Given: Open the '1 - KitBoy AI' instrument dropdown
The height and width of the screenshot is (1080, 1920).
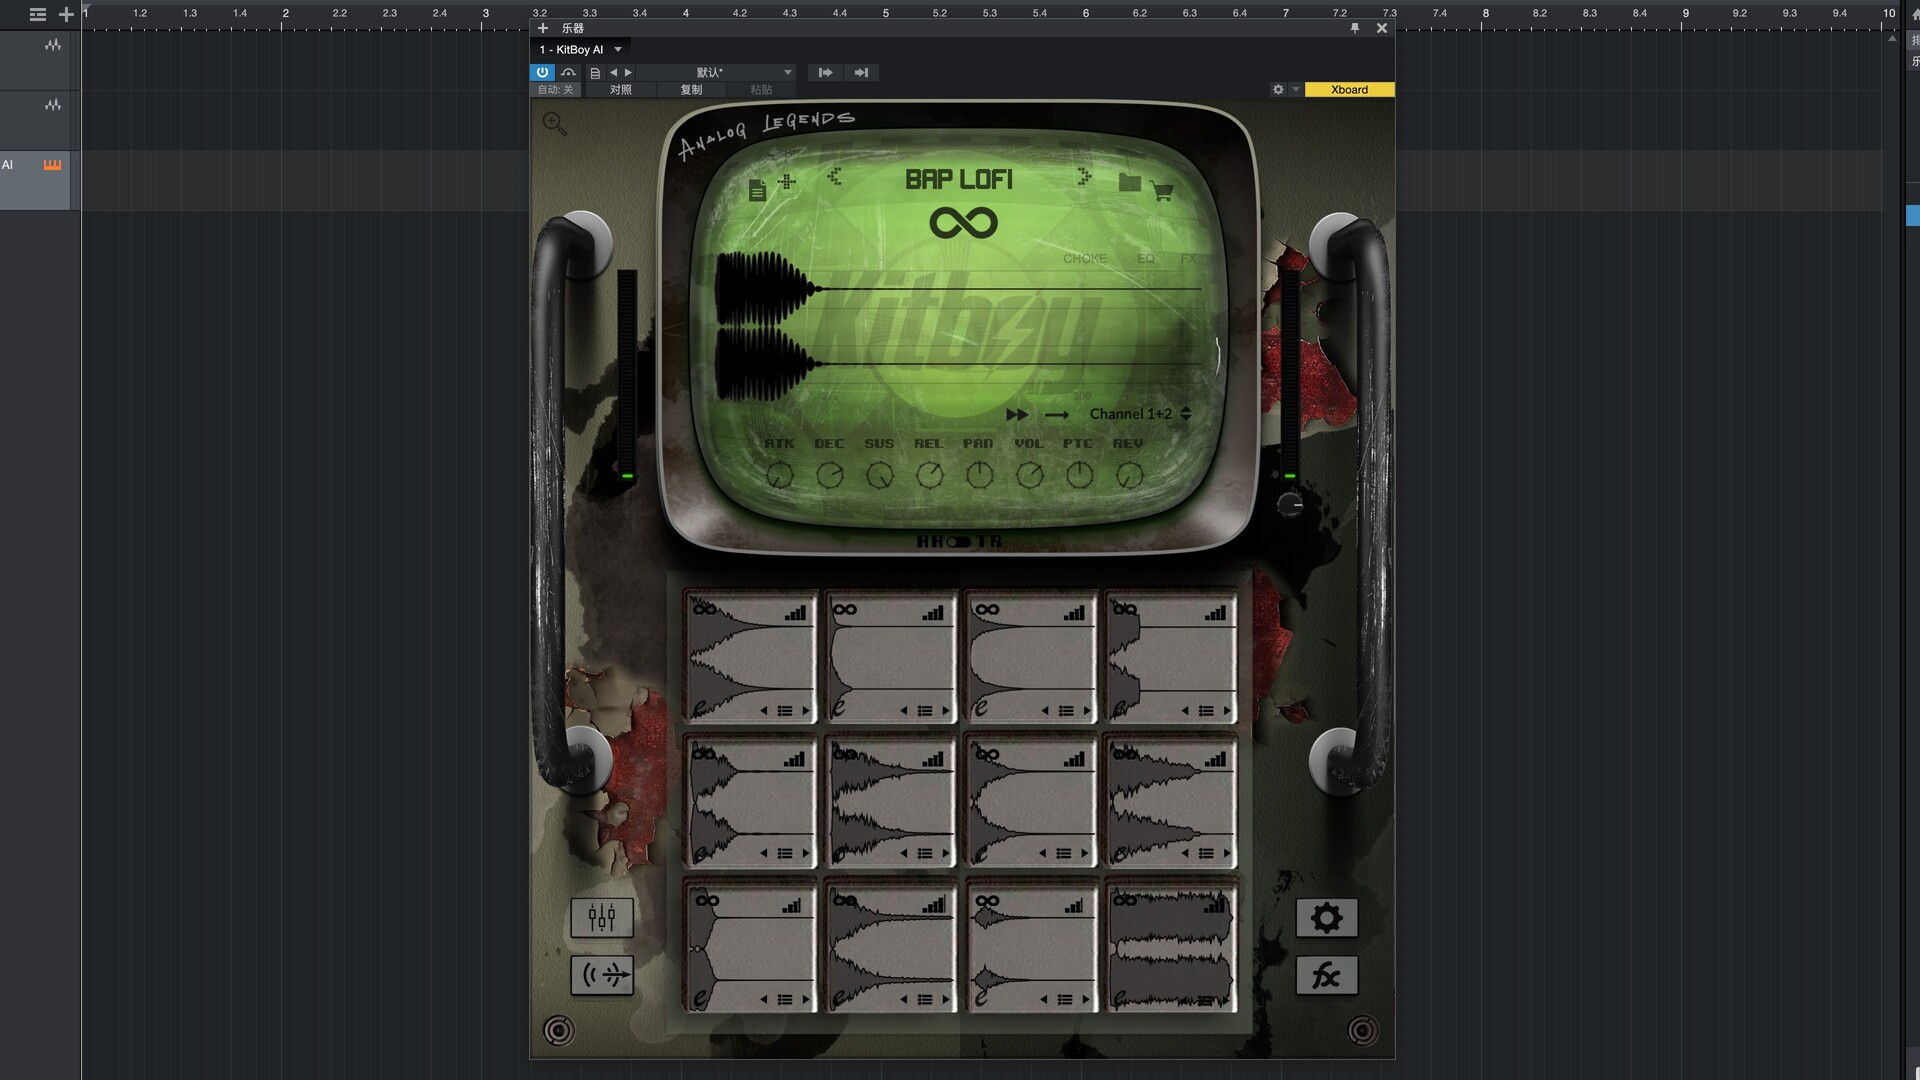Looking at the screenshot, I should tap(581, 49).
